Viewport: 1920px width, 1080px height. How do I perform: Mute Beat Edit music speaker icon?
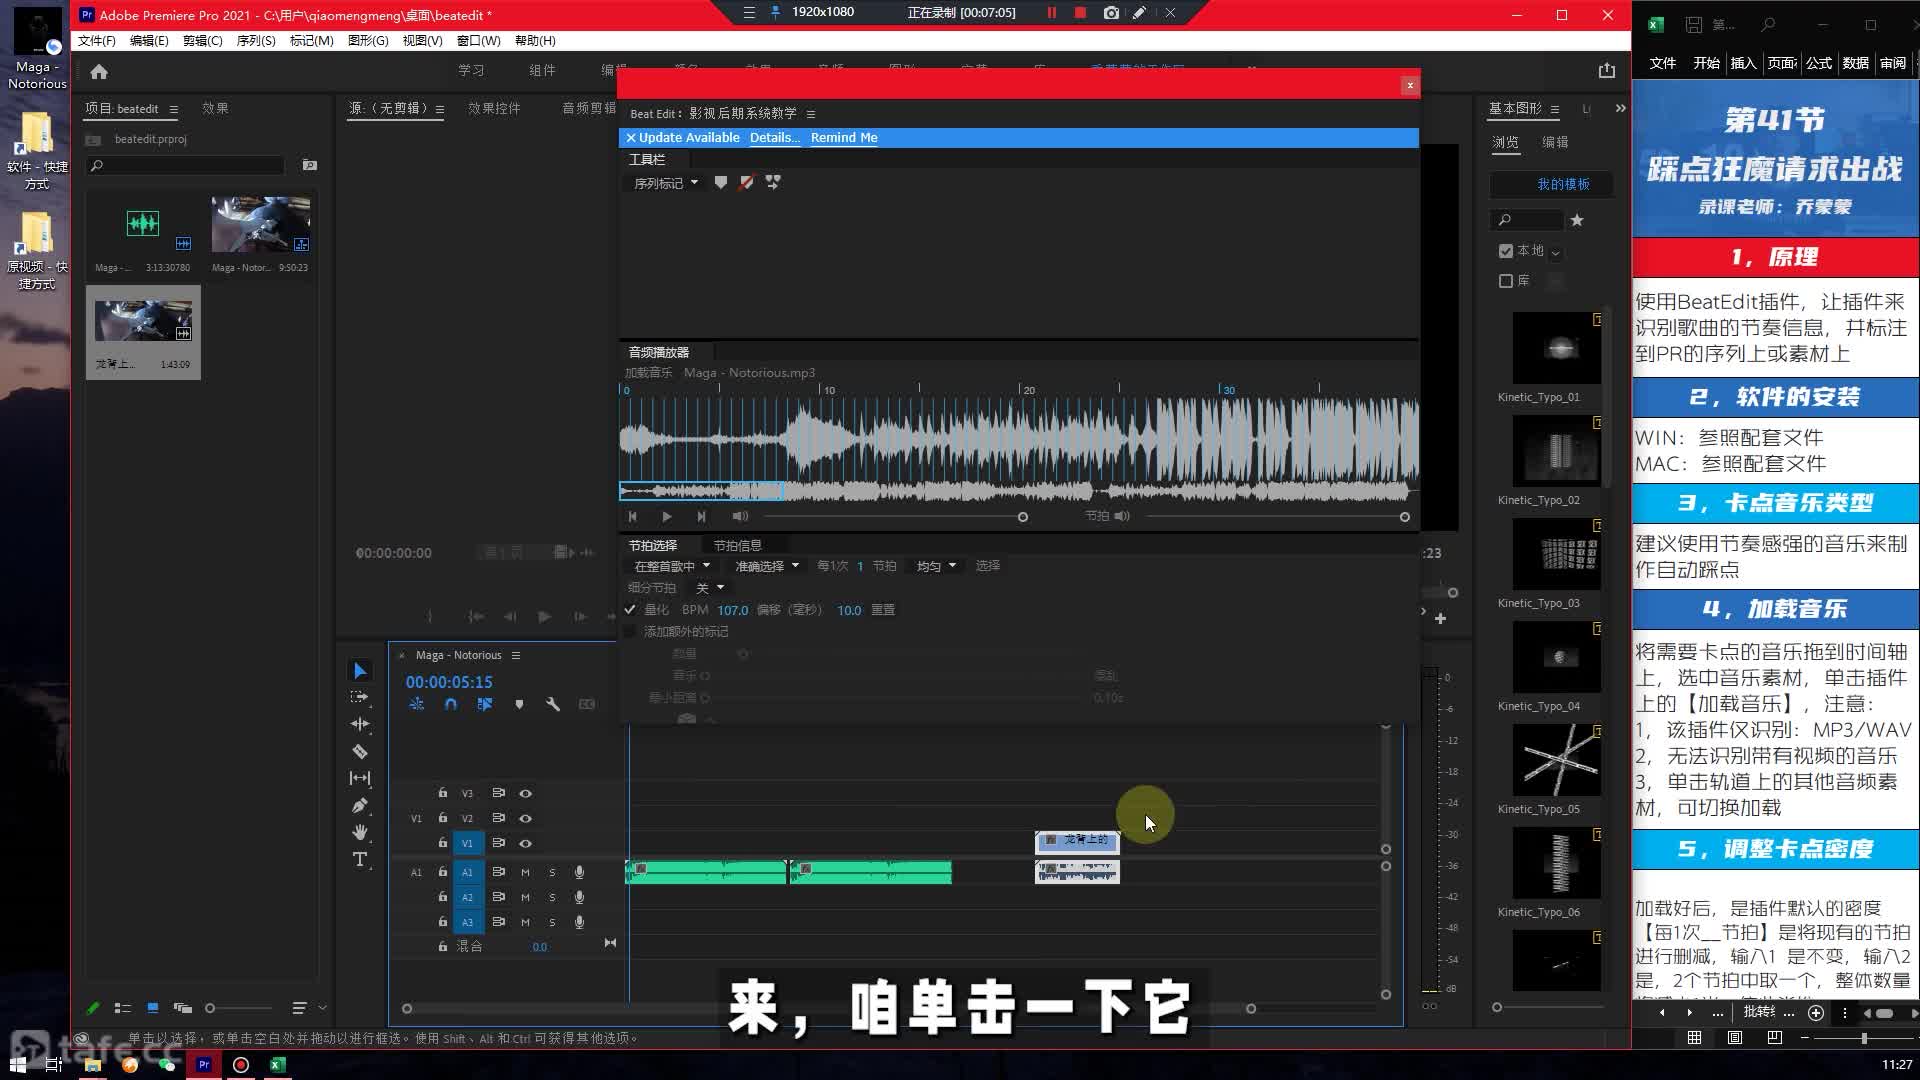[x=740, y=517]
